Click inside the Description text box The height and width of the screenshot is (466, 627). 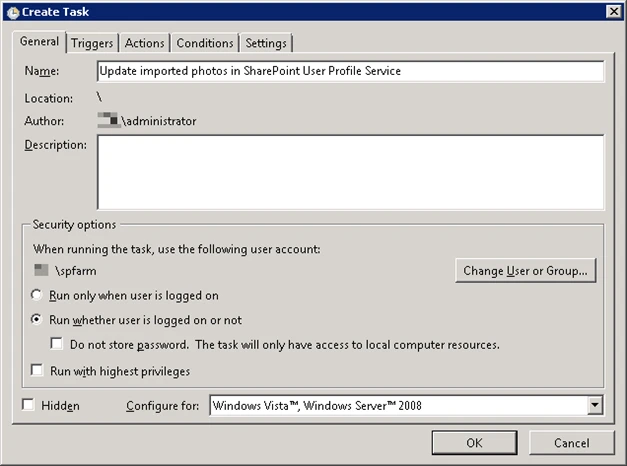(x=350, y=172)
